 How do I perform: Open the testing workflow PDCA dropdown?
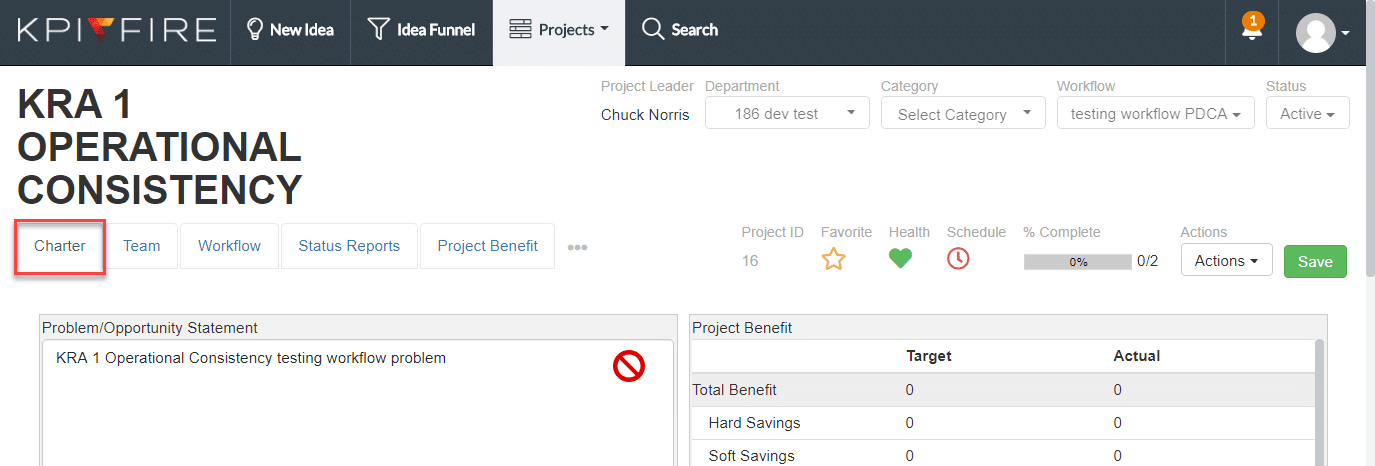coord(1155,114)
